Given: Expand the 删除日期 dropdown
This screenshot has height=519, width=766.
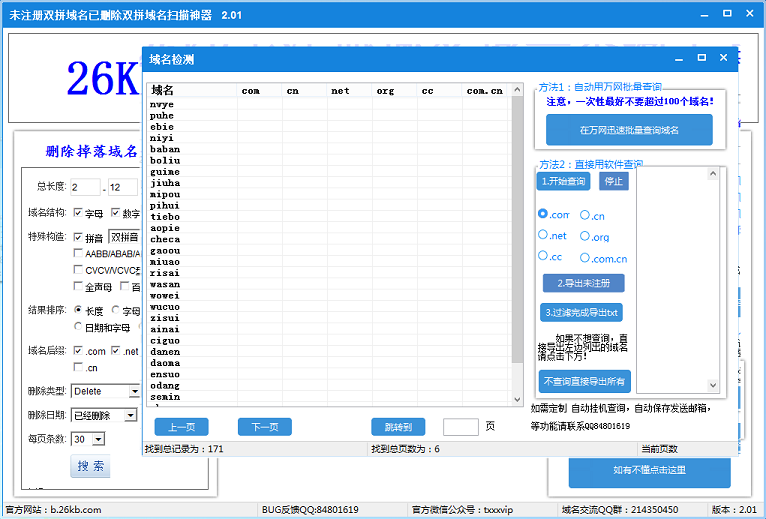Looking at the screenshot, I should (x=130, y=415).
